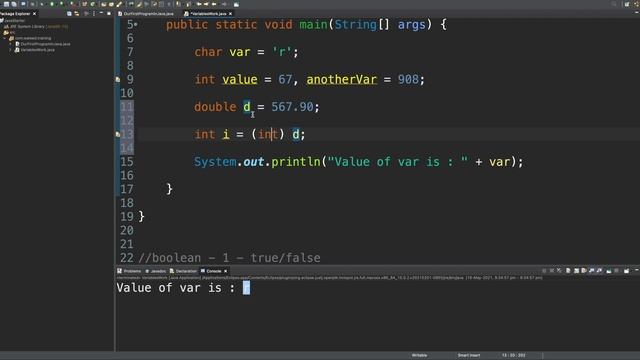Click the comment '//boolean - 1 - true/false'
This screenshot has height=360, width=640.
click(229, 258)
